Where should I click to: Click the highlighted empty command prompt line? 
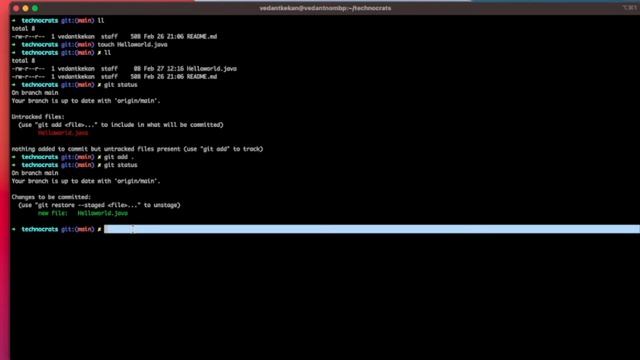pyautogui.click(x=371, y=229)
